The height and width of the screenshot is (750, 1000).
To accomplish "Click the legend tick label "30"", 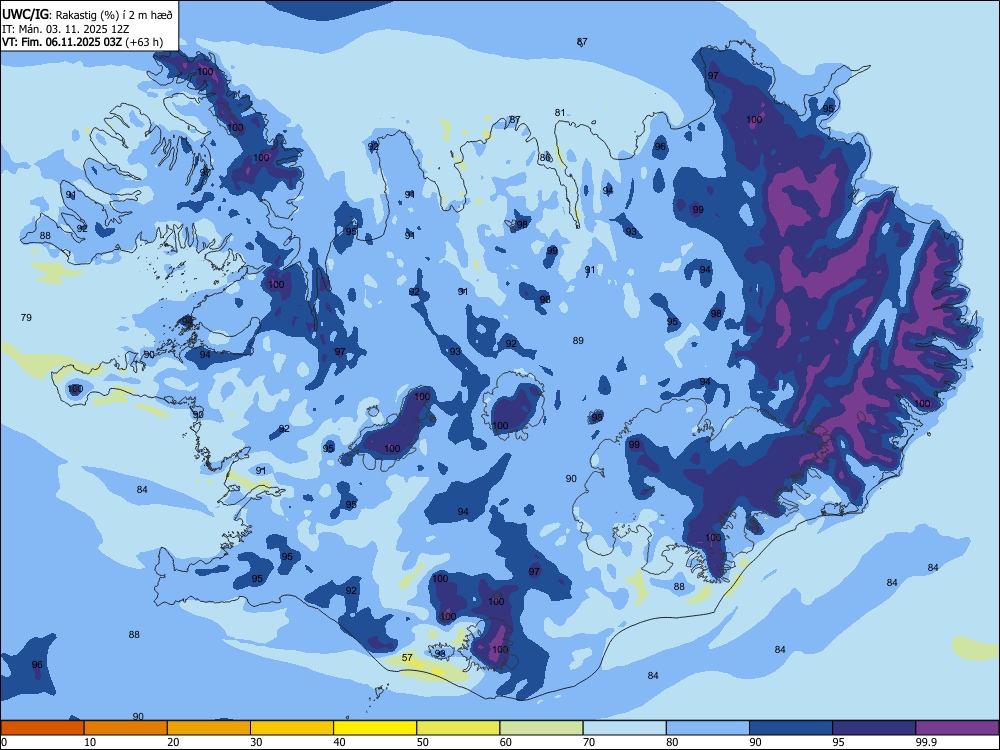I will point(256,742).
